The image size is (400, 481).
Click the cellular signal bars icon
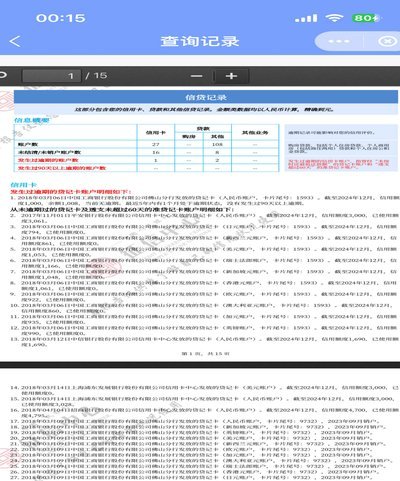pyautogui.click(x=306, y=18)
